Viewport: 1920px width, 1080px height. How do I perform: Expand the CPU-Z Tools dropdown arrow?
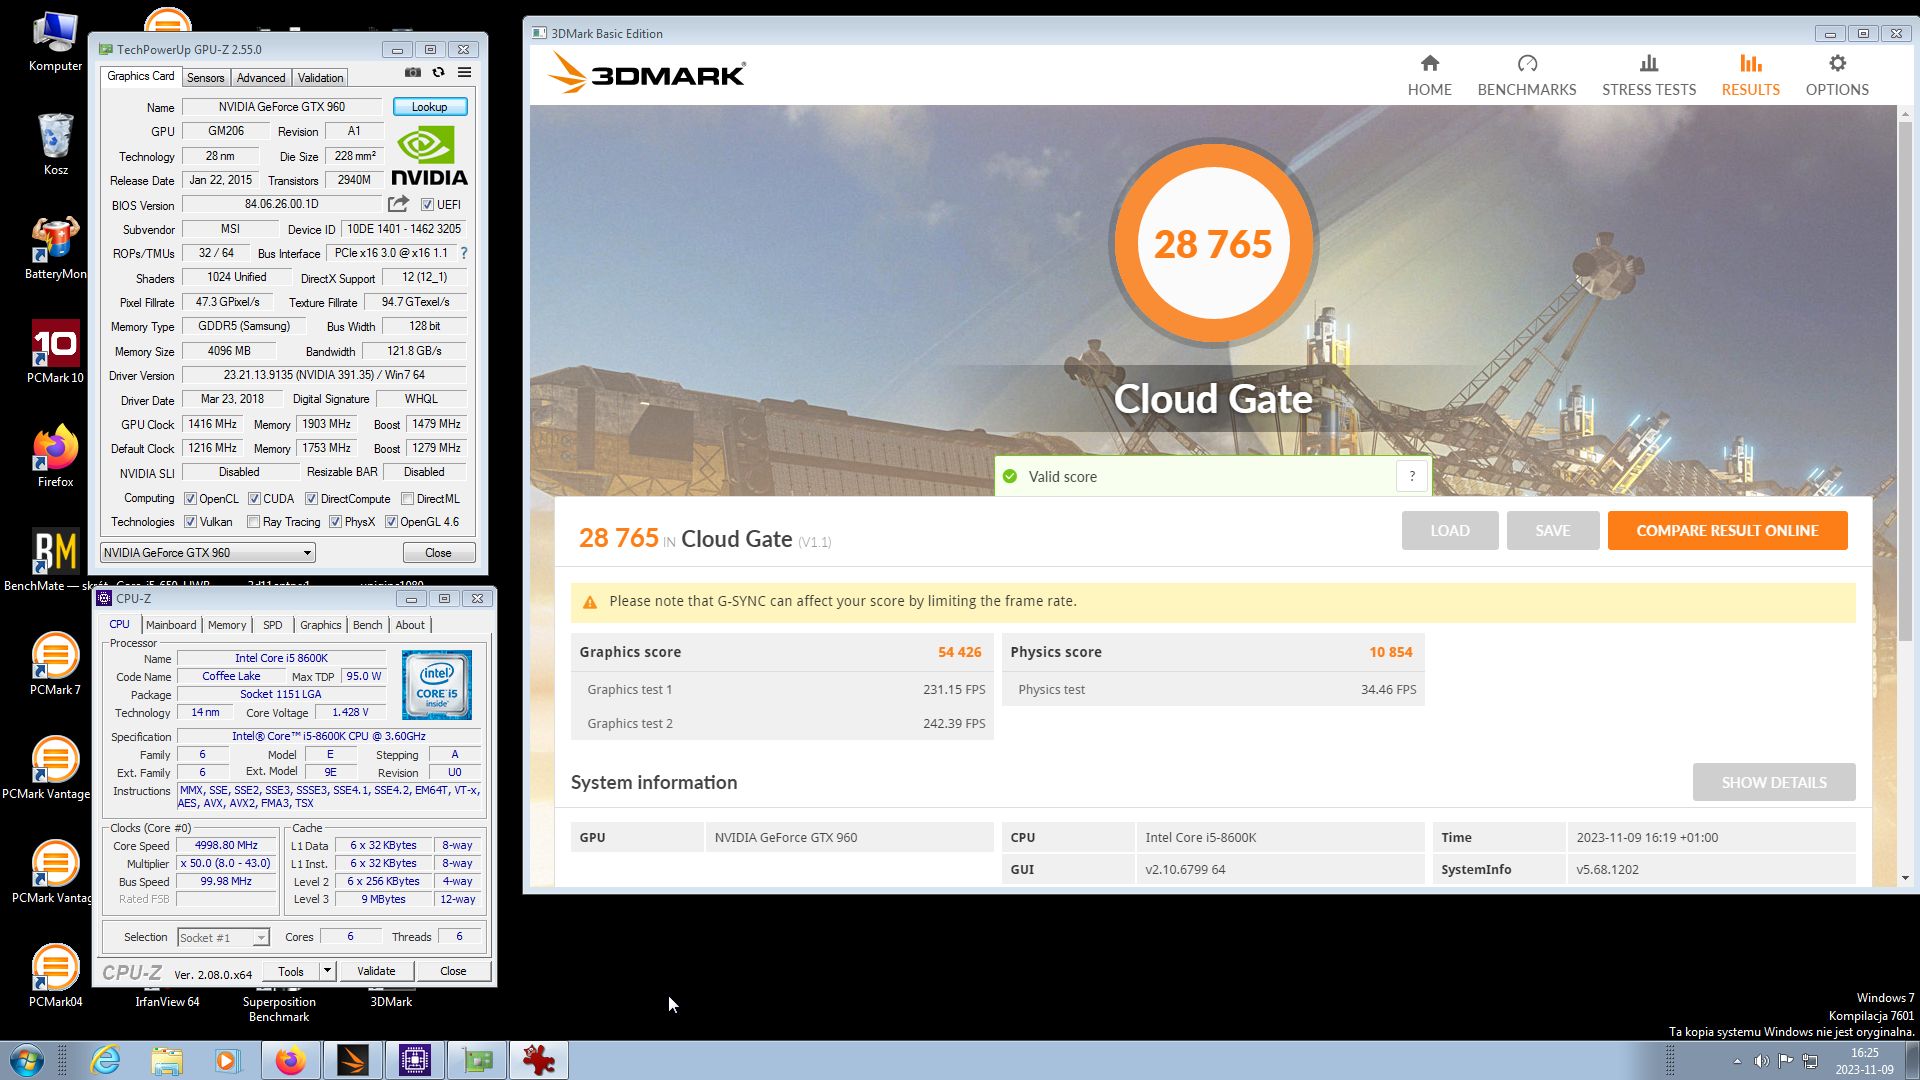(327, 971)
